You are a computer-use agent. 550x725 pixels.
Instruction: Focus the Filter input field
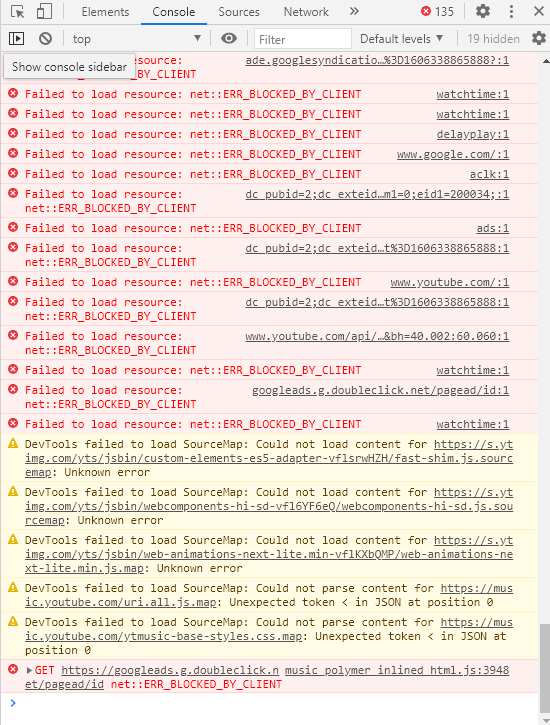[303, 39]
